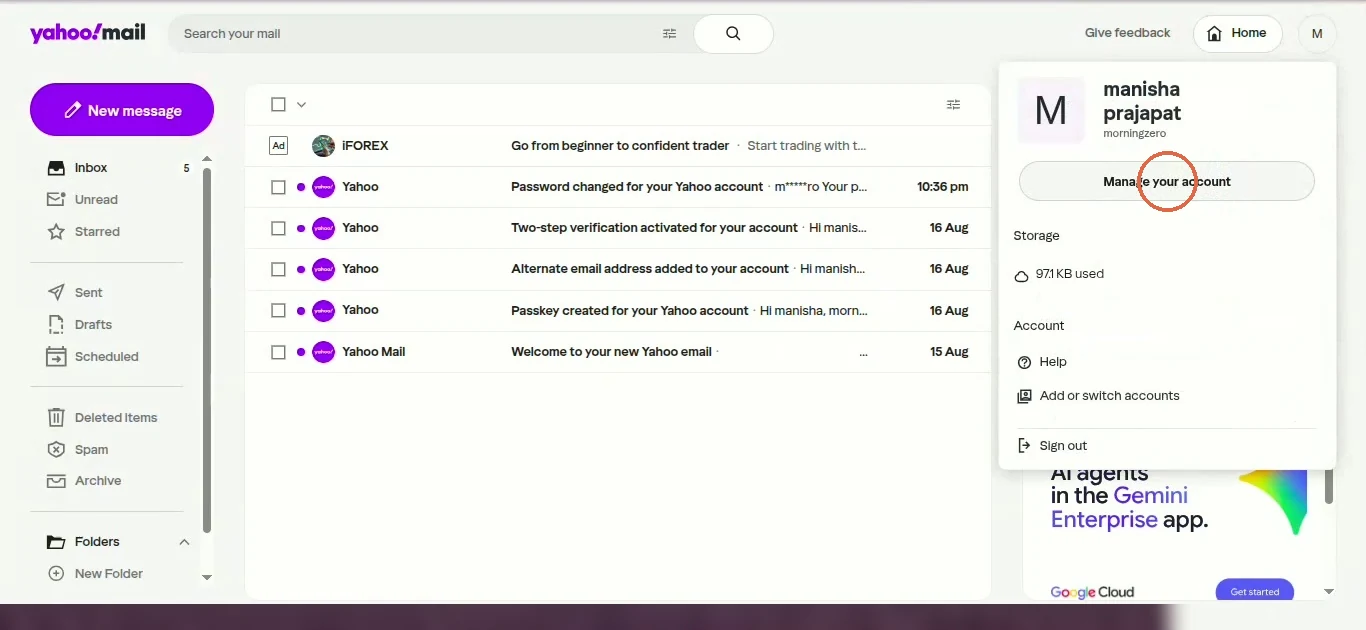
Task: Show Unread messages
Action: click(x=96, y=200)
